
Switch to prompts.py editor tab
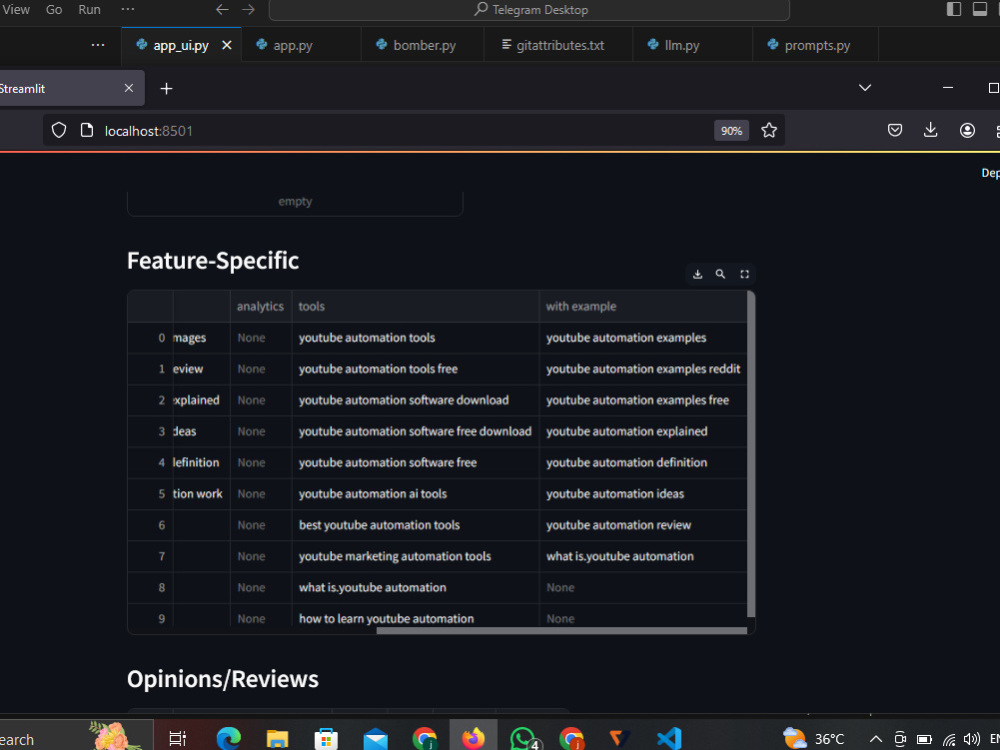817,45
